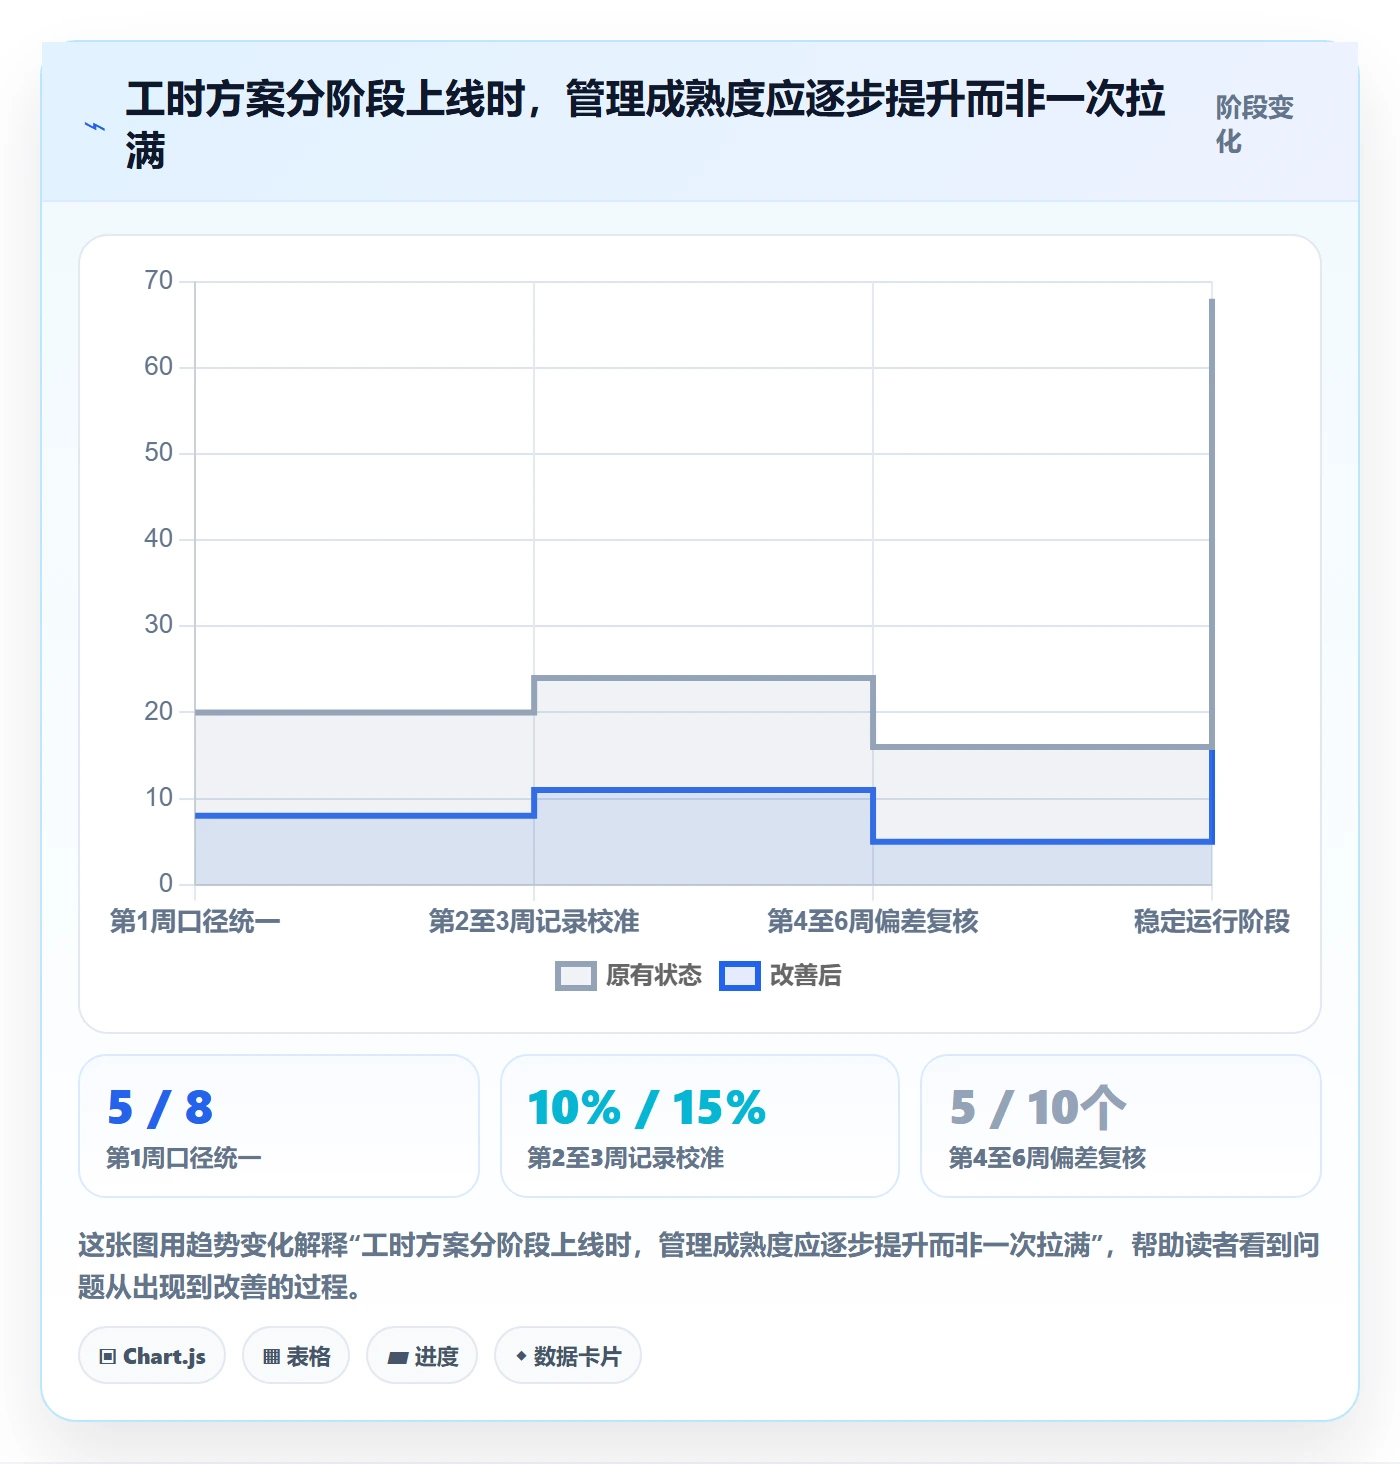Viewport: 1400px width, 1464px height.
Task: Click the 原有状态 legend label
Action: pos(654,976)
